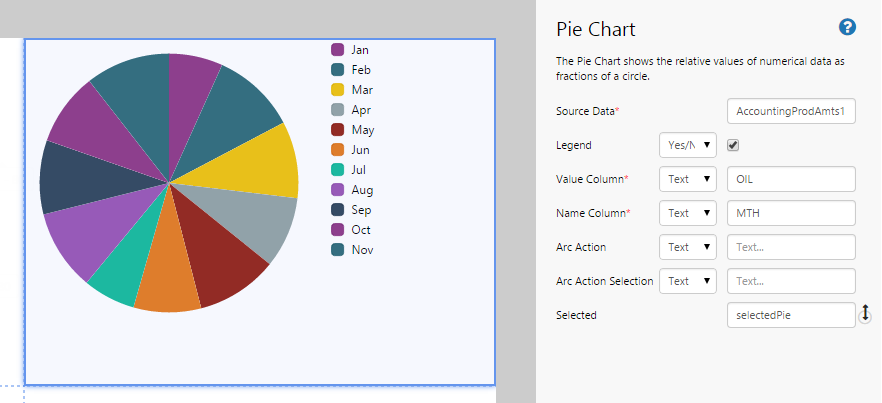Image resolution: width=882 pixels, height=403 pixels.
Task: Open the Name Column type dropdown
Action: point(688,213)
